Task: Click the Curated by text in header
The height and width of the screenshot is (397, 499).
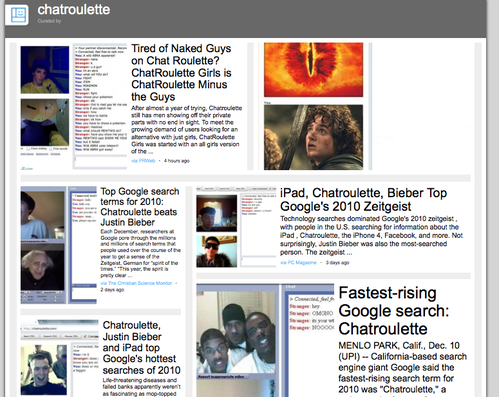Action: pos(49,21)
